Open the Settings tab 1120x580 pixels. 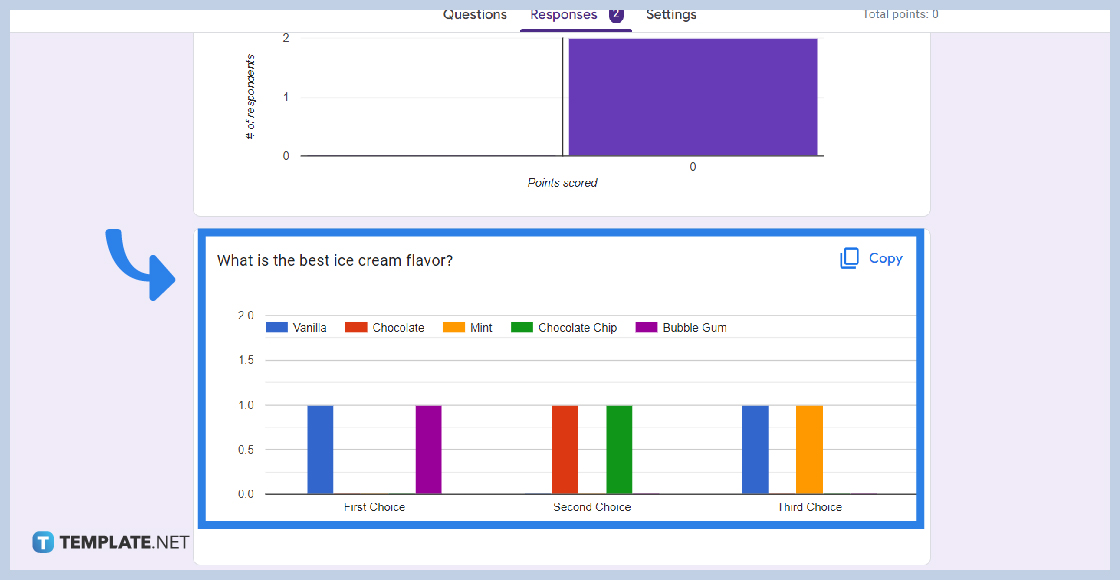click(671, 15)
